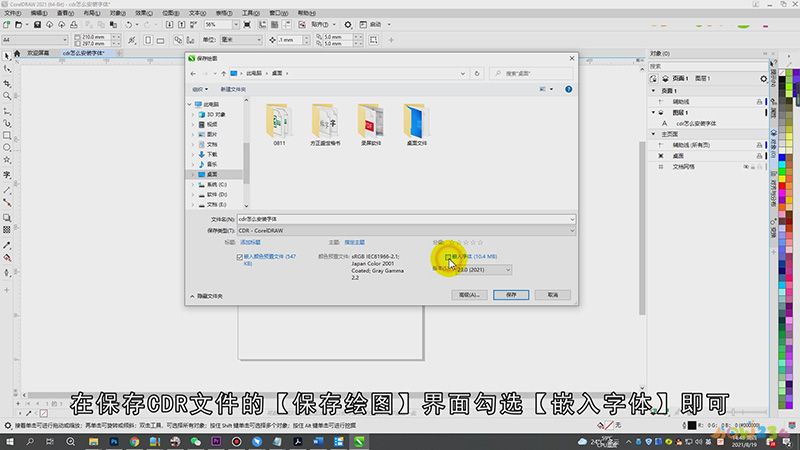Viewport: 800px width, 450px height.
Task: Select the desktop files blue folder
Action: click(x=416, y=124)
